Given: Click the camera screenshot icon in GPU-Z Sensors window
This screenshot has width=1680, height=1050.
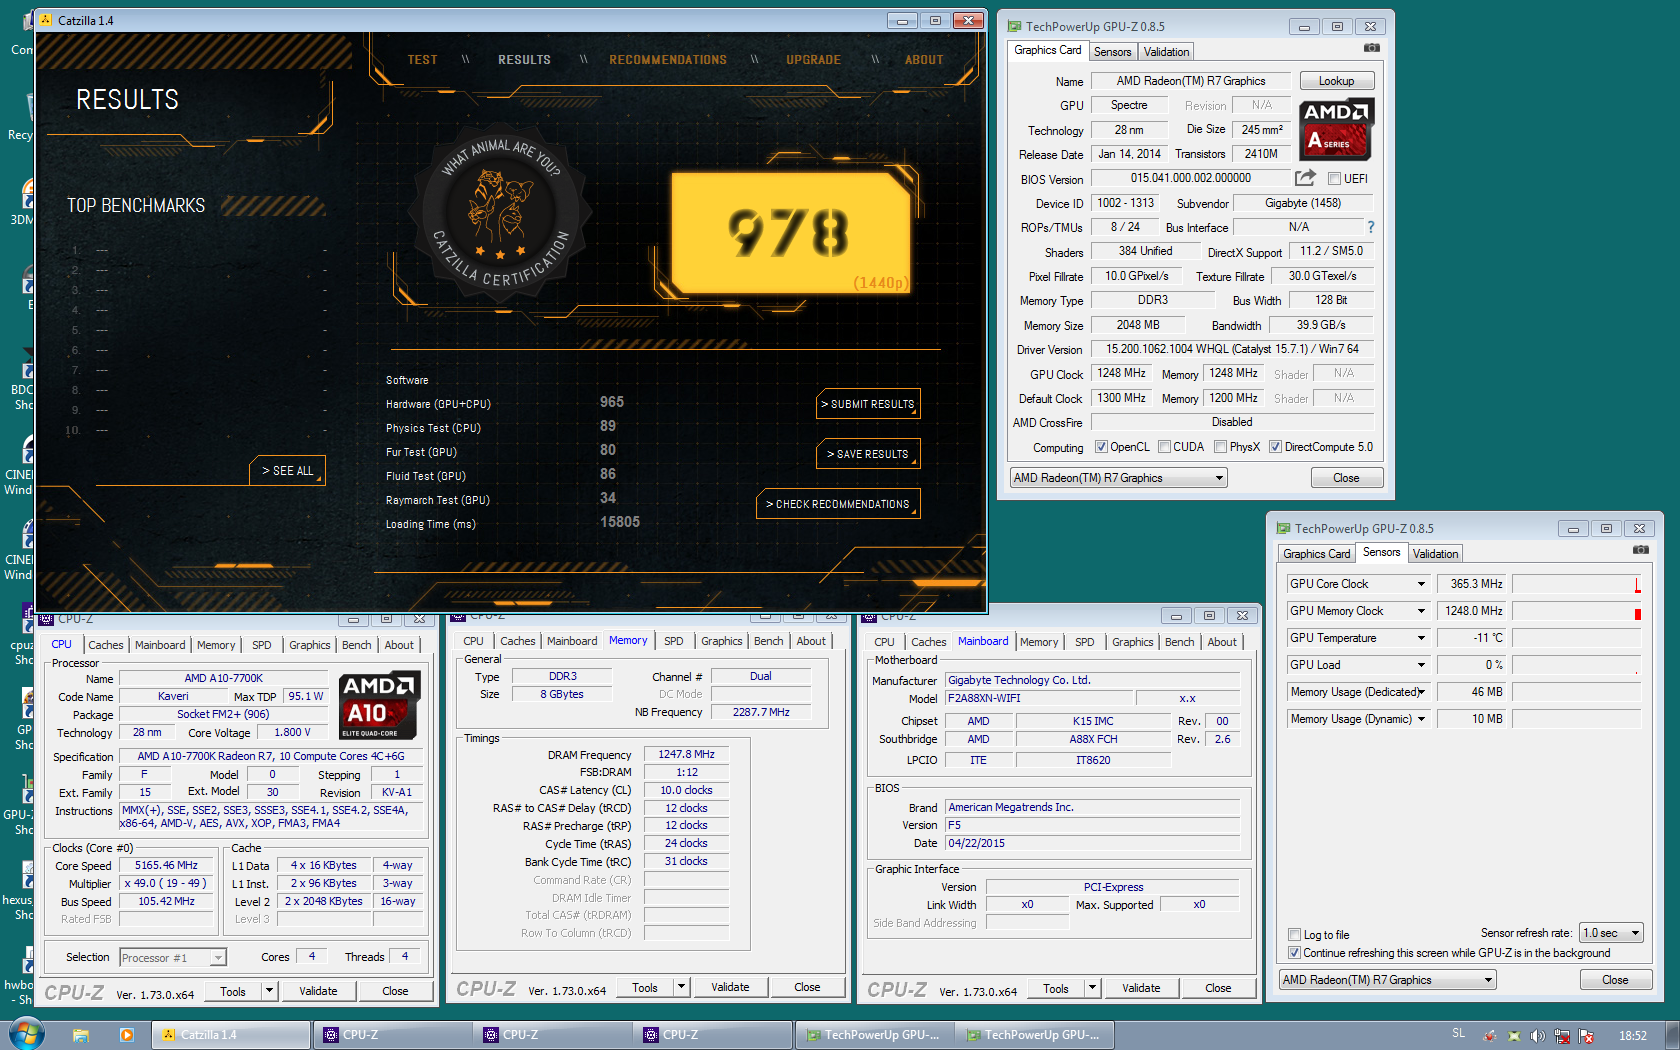Looking at the screenshot, I should (1640, 550).
